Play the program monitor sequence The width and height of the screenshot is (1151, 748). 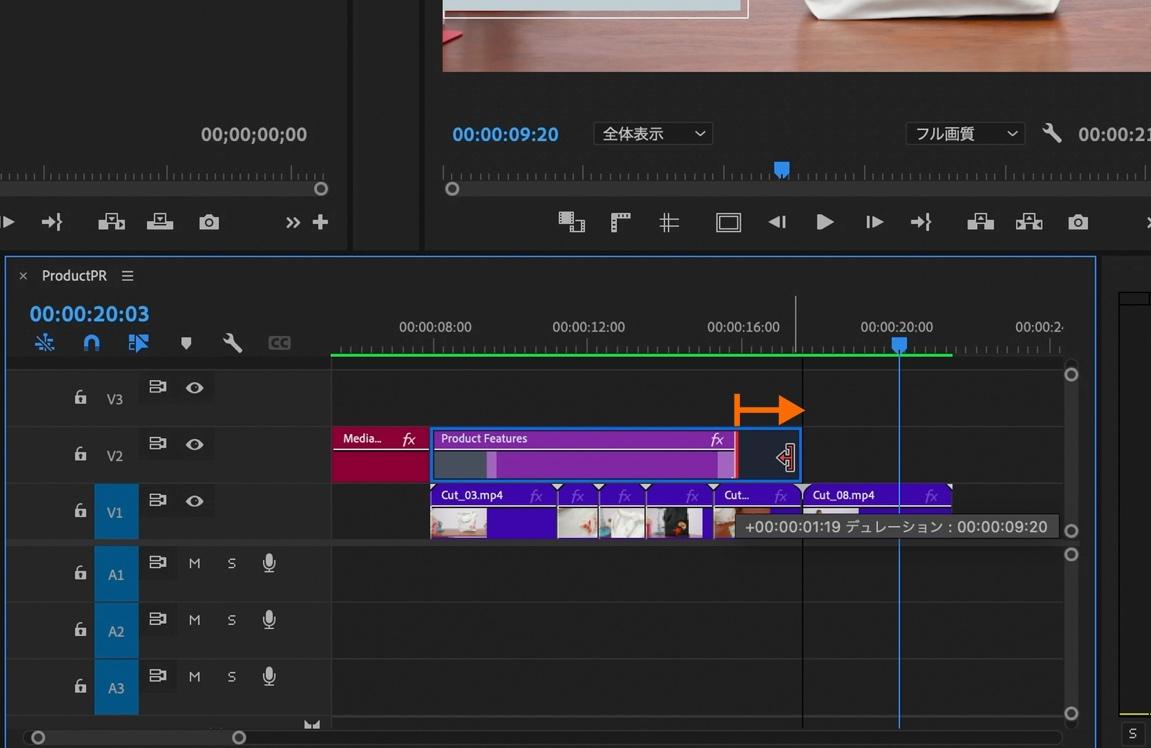824,222
